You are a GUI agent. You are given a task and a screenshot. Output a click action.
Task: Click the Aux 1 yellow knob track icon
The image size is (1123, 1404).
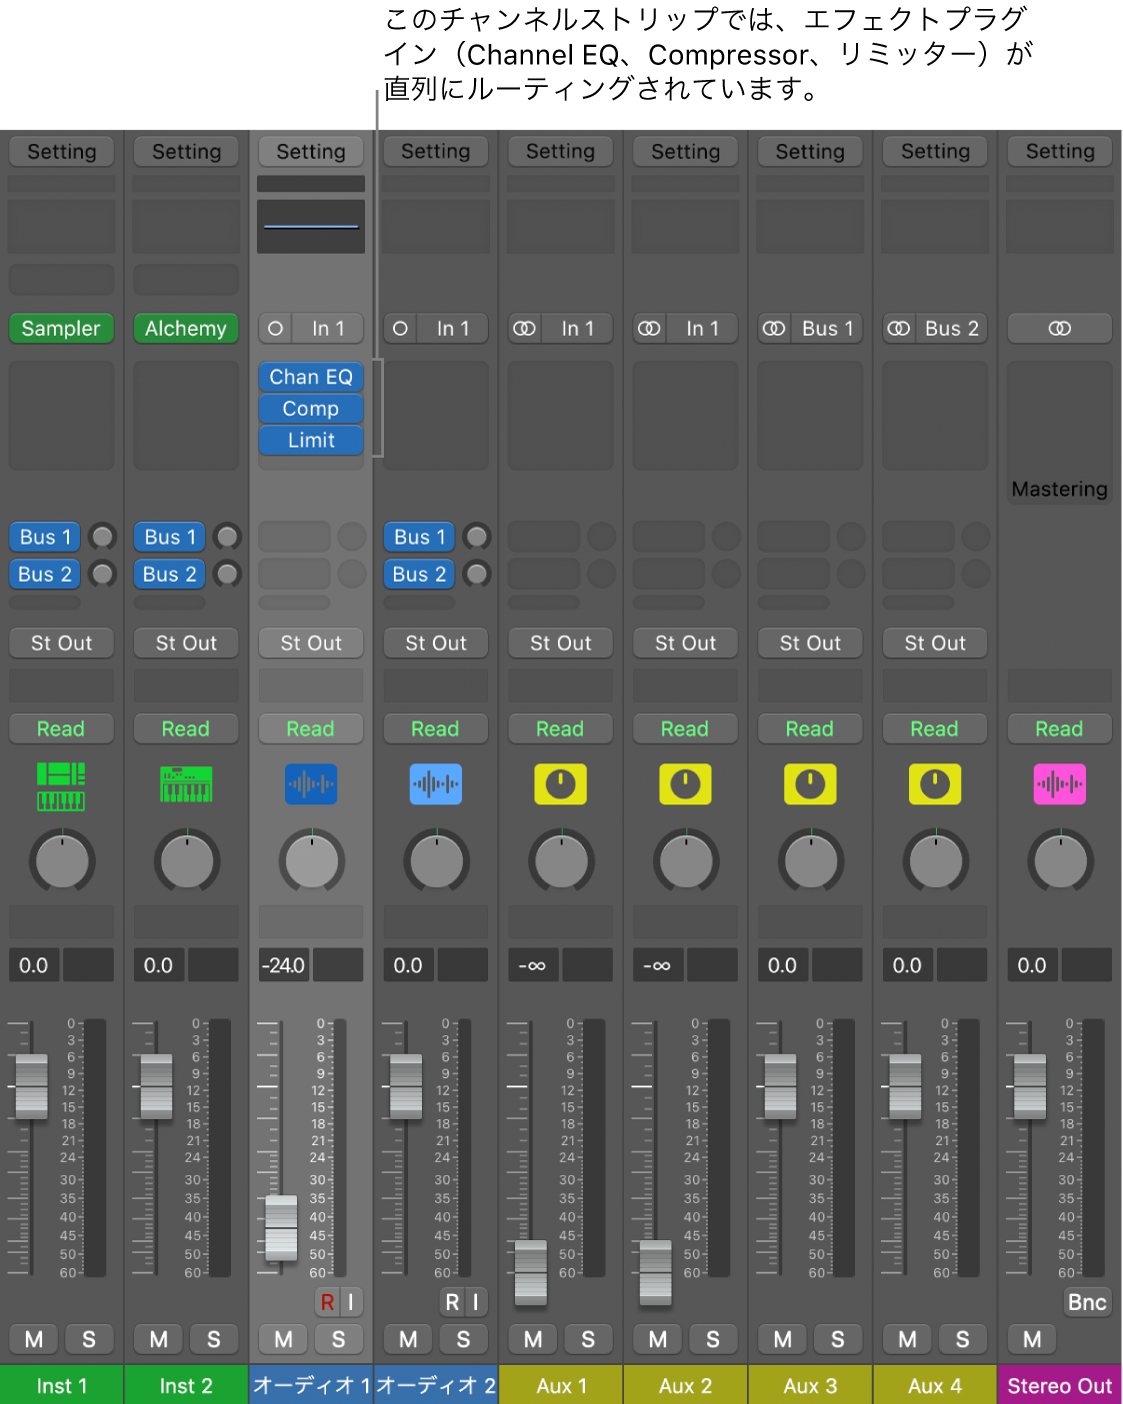[x=560, y=785]
